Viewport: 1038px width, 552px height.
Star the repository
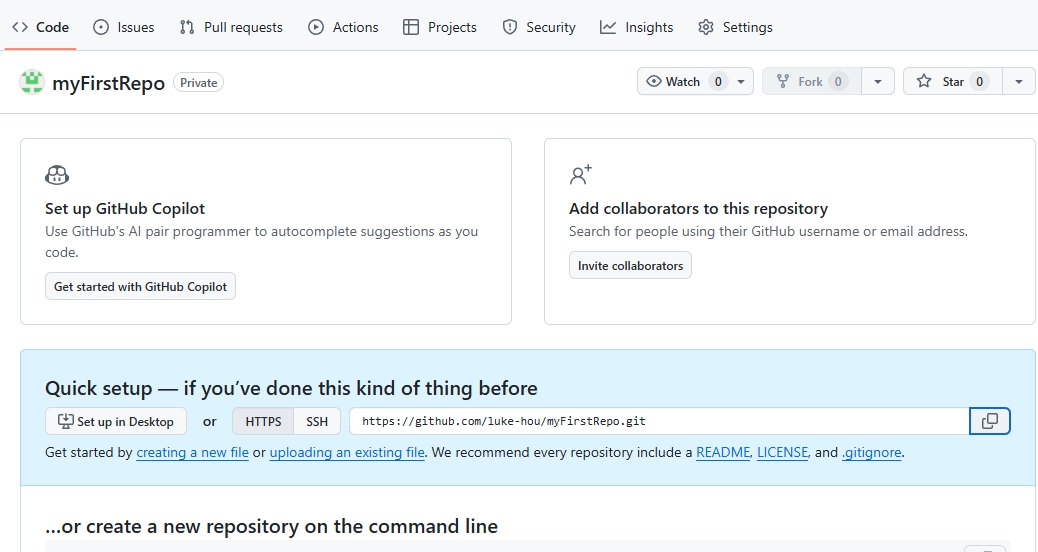(x=953, y=81)
